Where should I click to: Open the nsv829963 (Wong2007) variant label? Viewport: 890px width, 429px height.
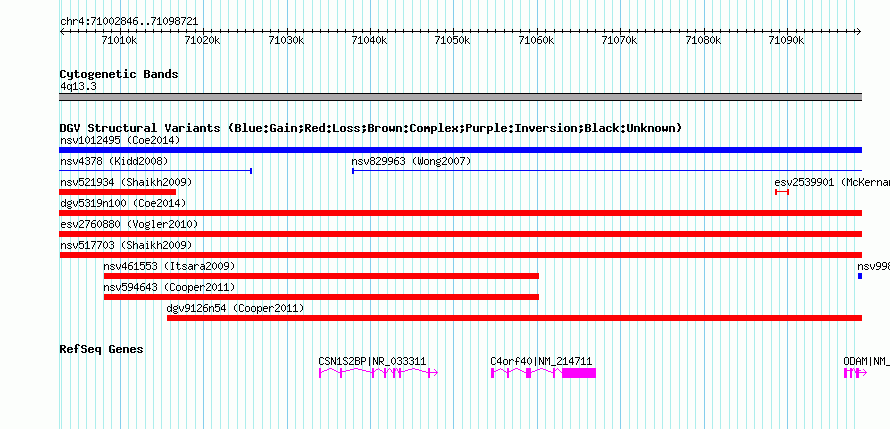[412, 161]
